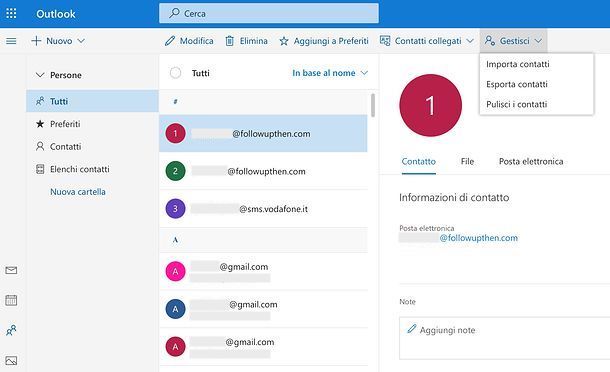Click the Modifica pencil icon

pyautogui.click(x=170, y=41)
